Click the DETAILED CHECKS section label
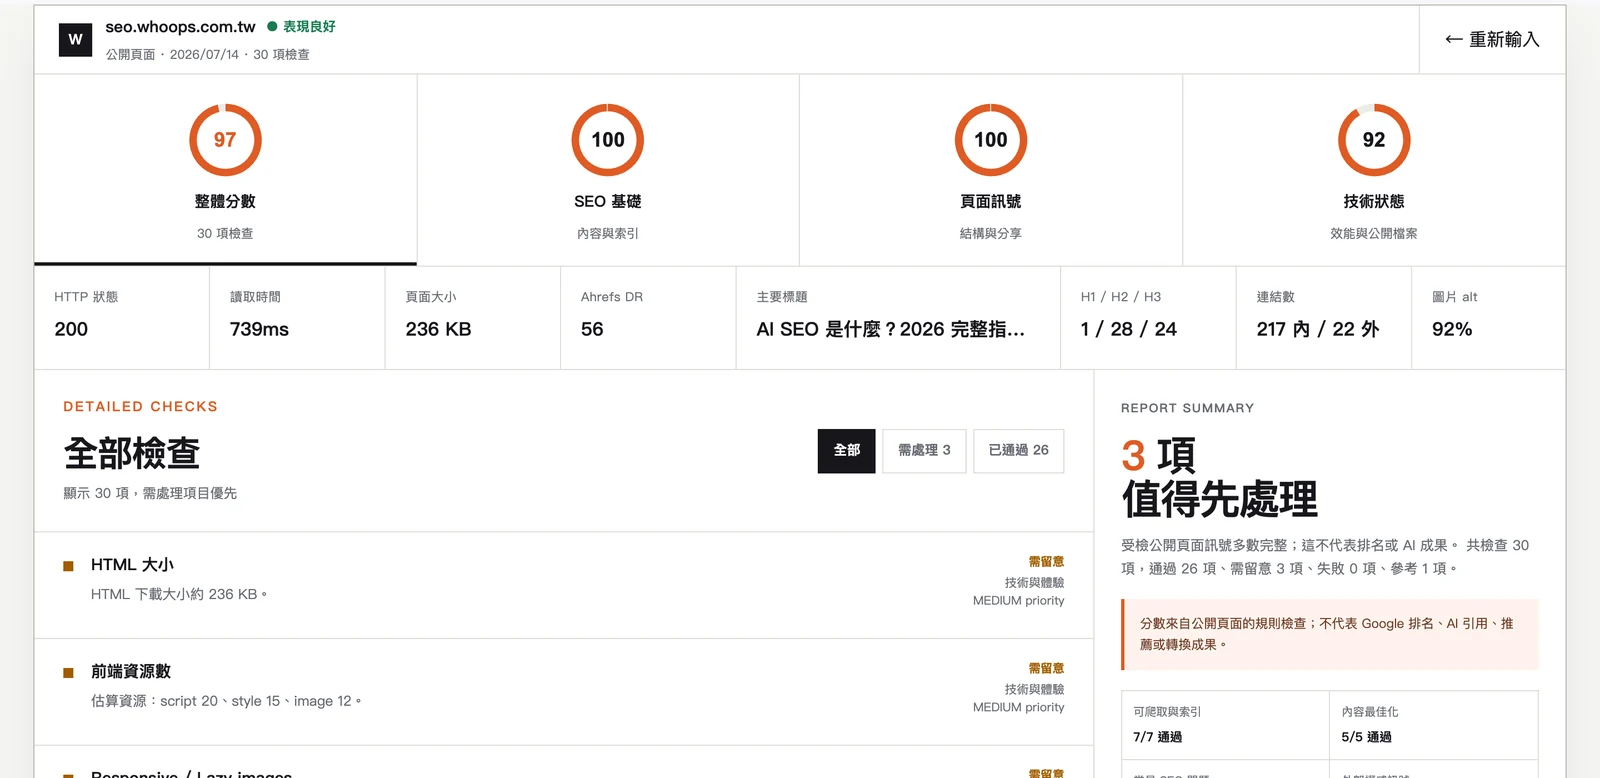 click(x=140, y=406)
